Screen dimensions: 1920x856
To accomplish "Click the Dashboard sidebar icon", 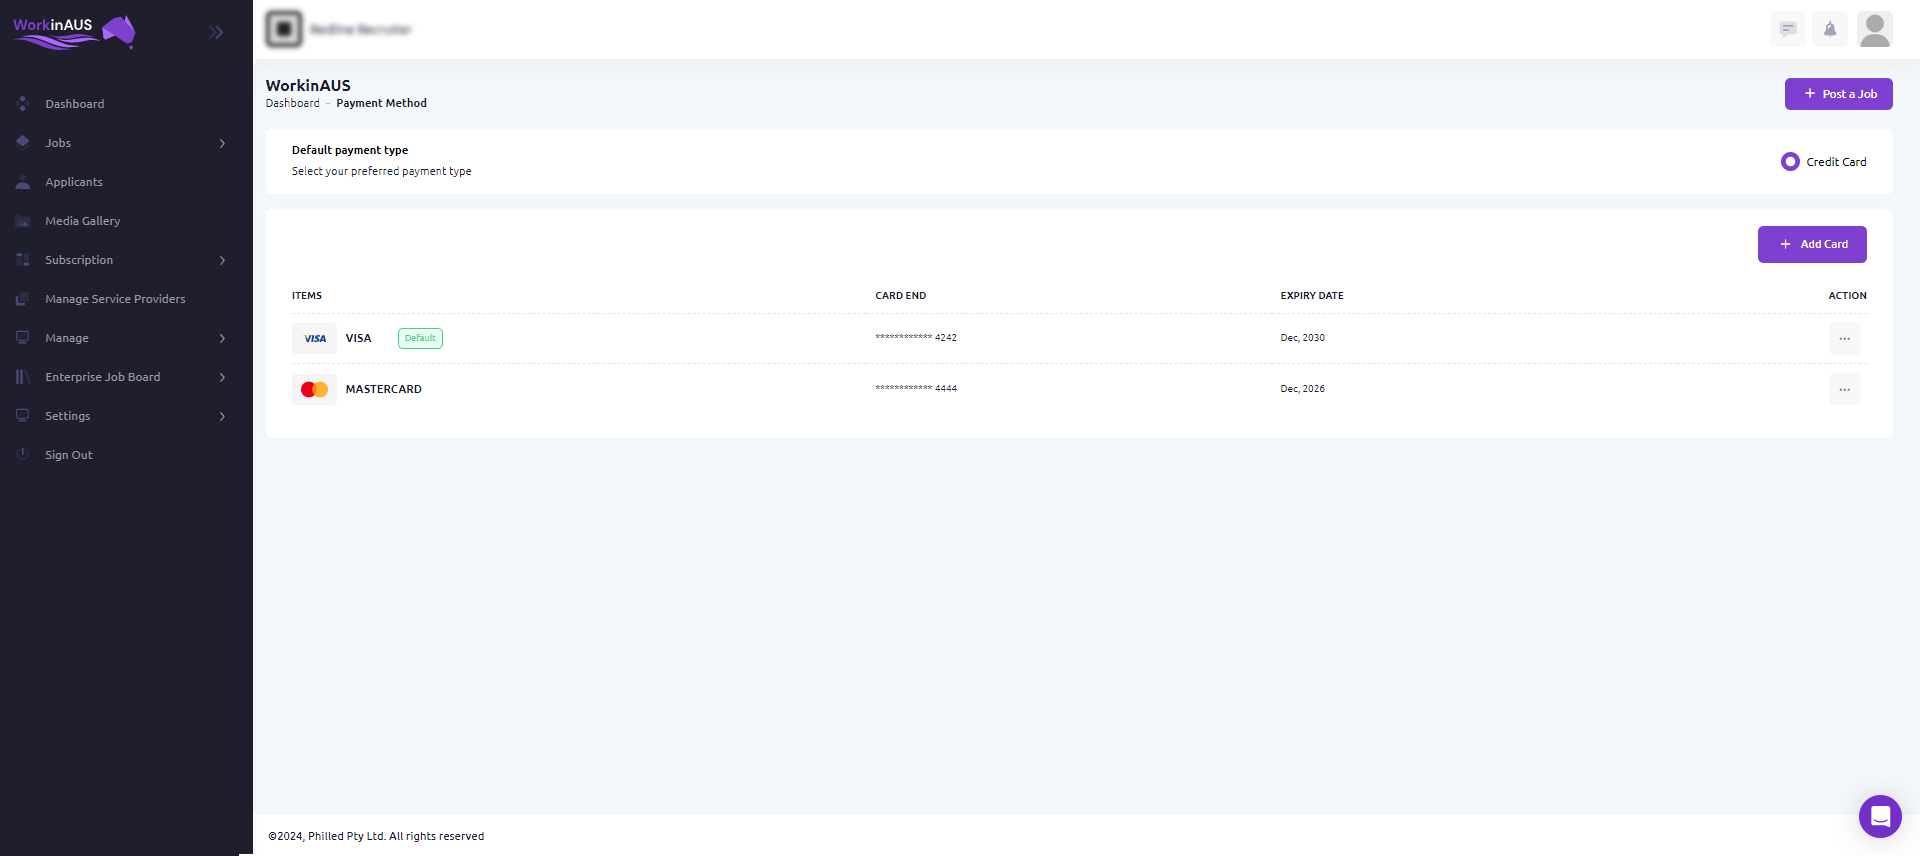I will coord(23,103).
